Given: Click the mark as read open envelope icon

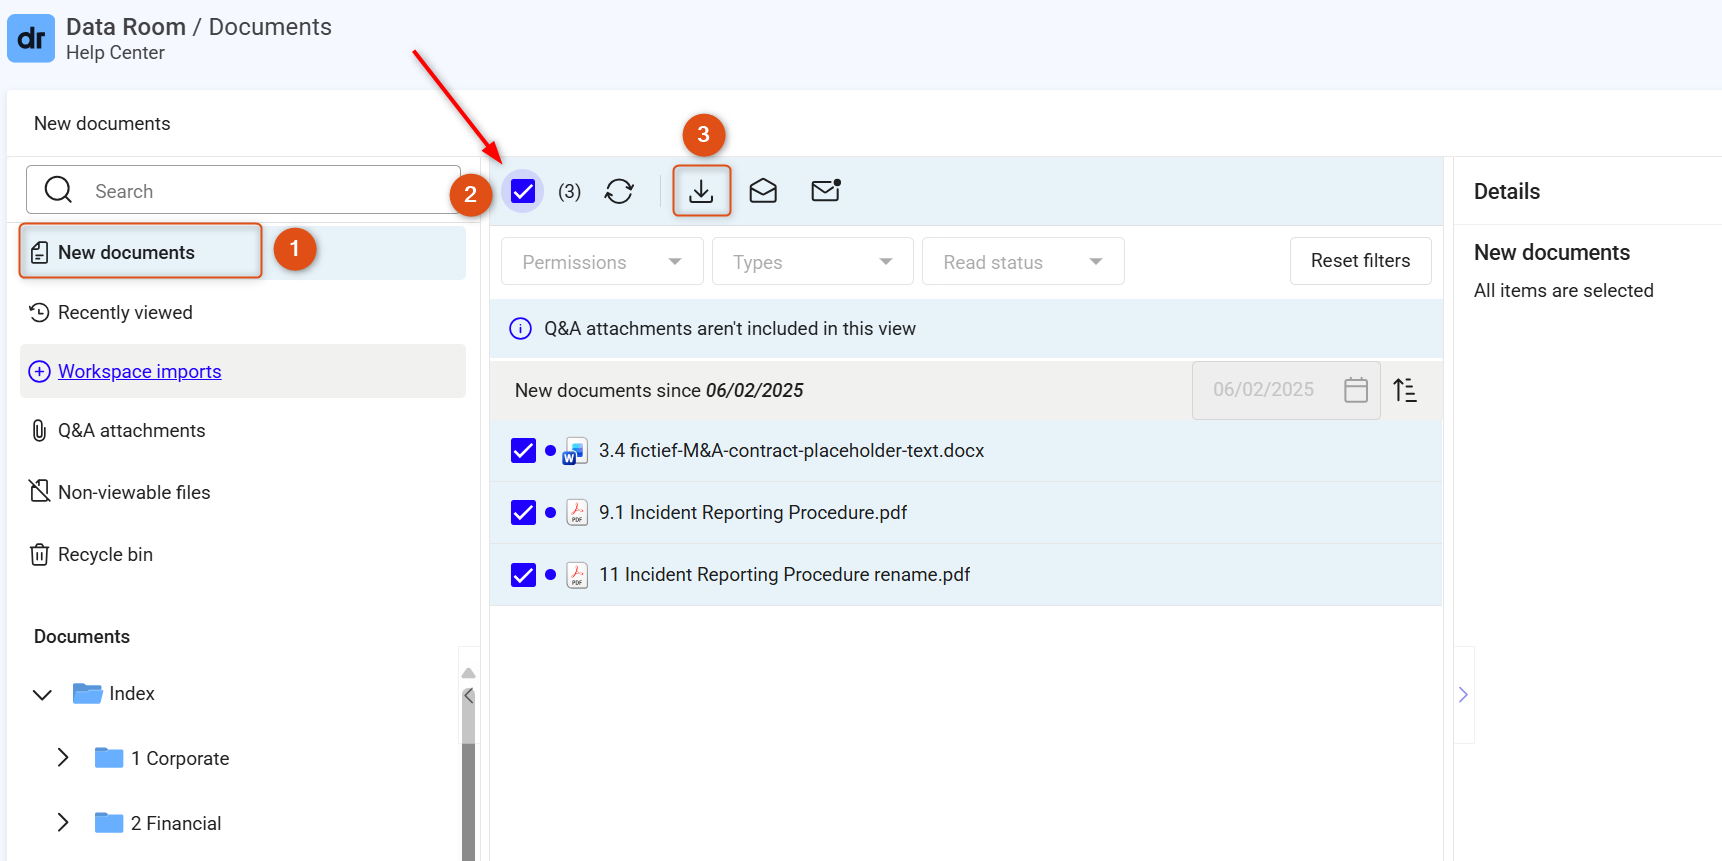Looking at the screenshot, I should click(x=763, y=190).
